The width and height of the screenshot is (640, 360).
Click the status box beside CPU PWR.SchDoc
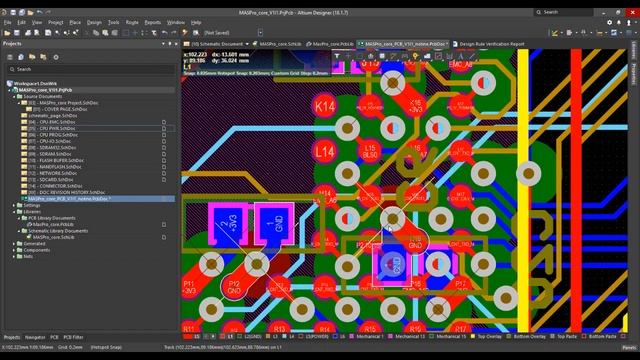(x=164, y=128)
